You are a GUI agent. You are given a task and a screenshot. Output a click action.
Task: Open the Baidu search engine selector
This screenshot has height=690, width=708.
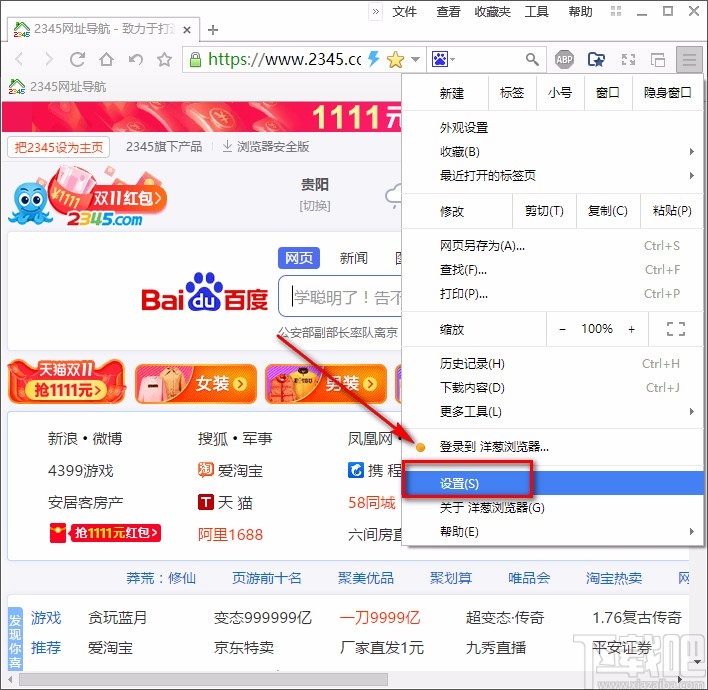(x=443, y=59)
